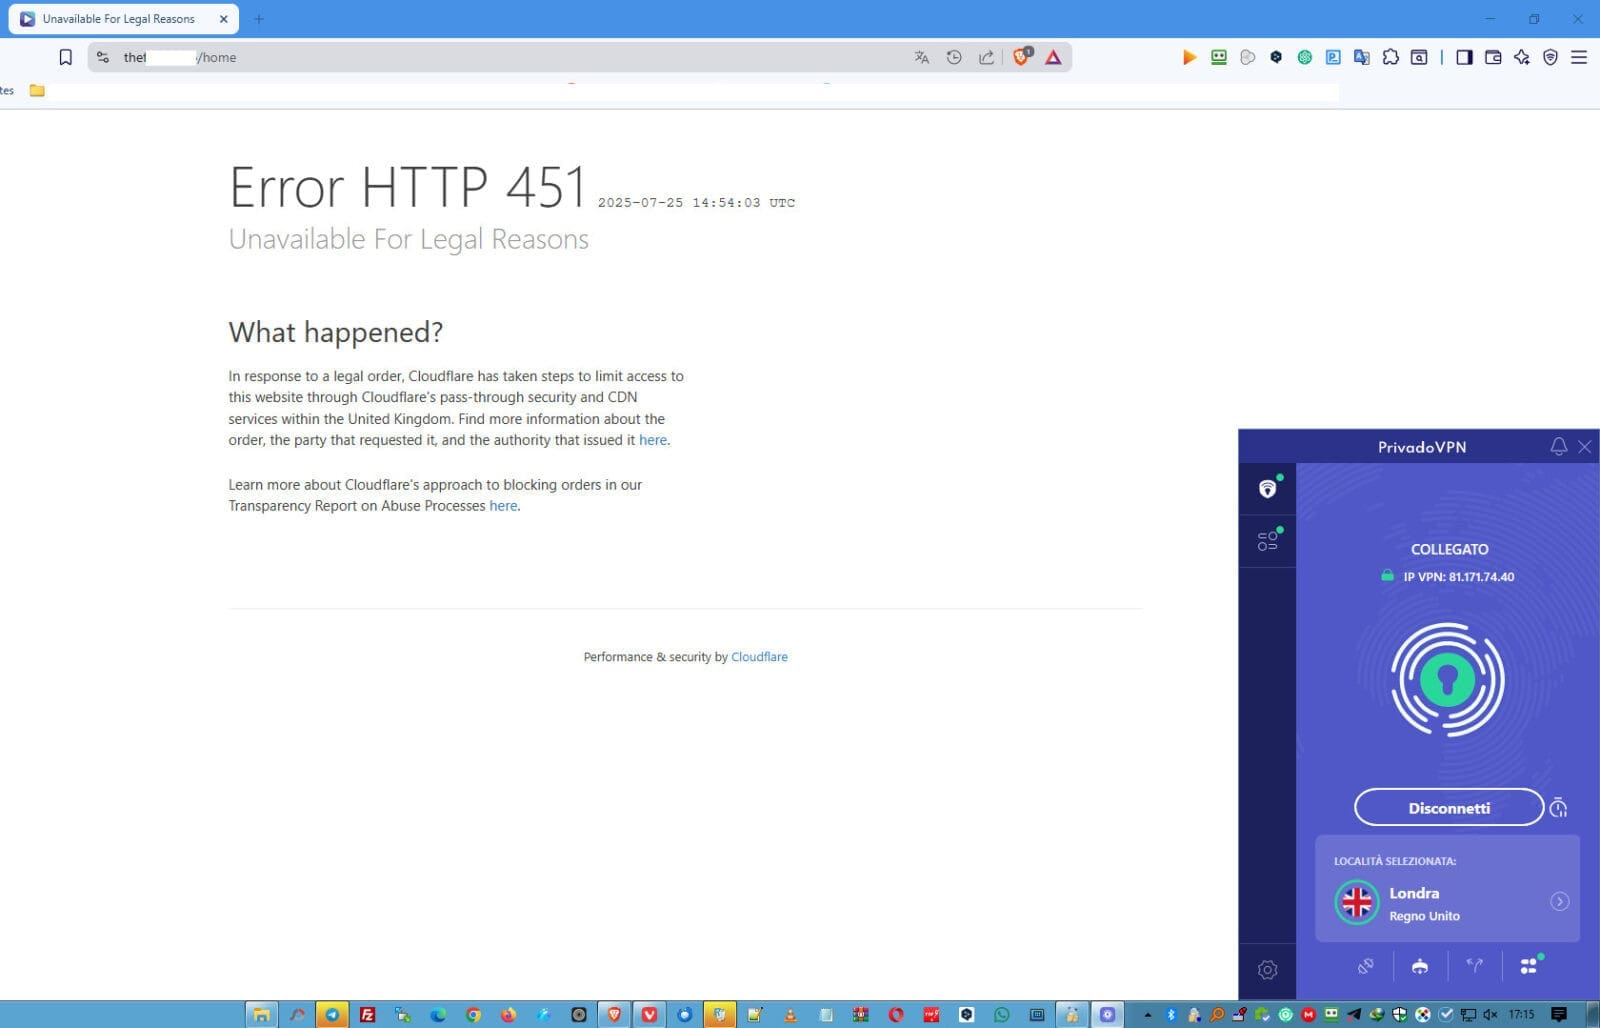Open Brave Rewards triangle icon
The image size is (1600, 1028).
(1053, 57)
